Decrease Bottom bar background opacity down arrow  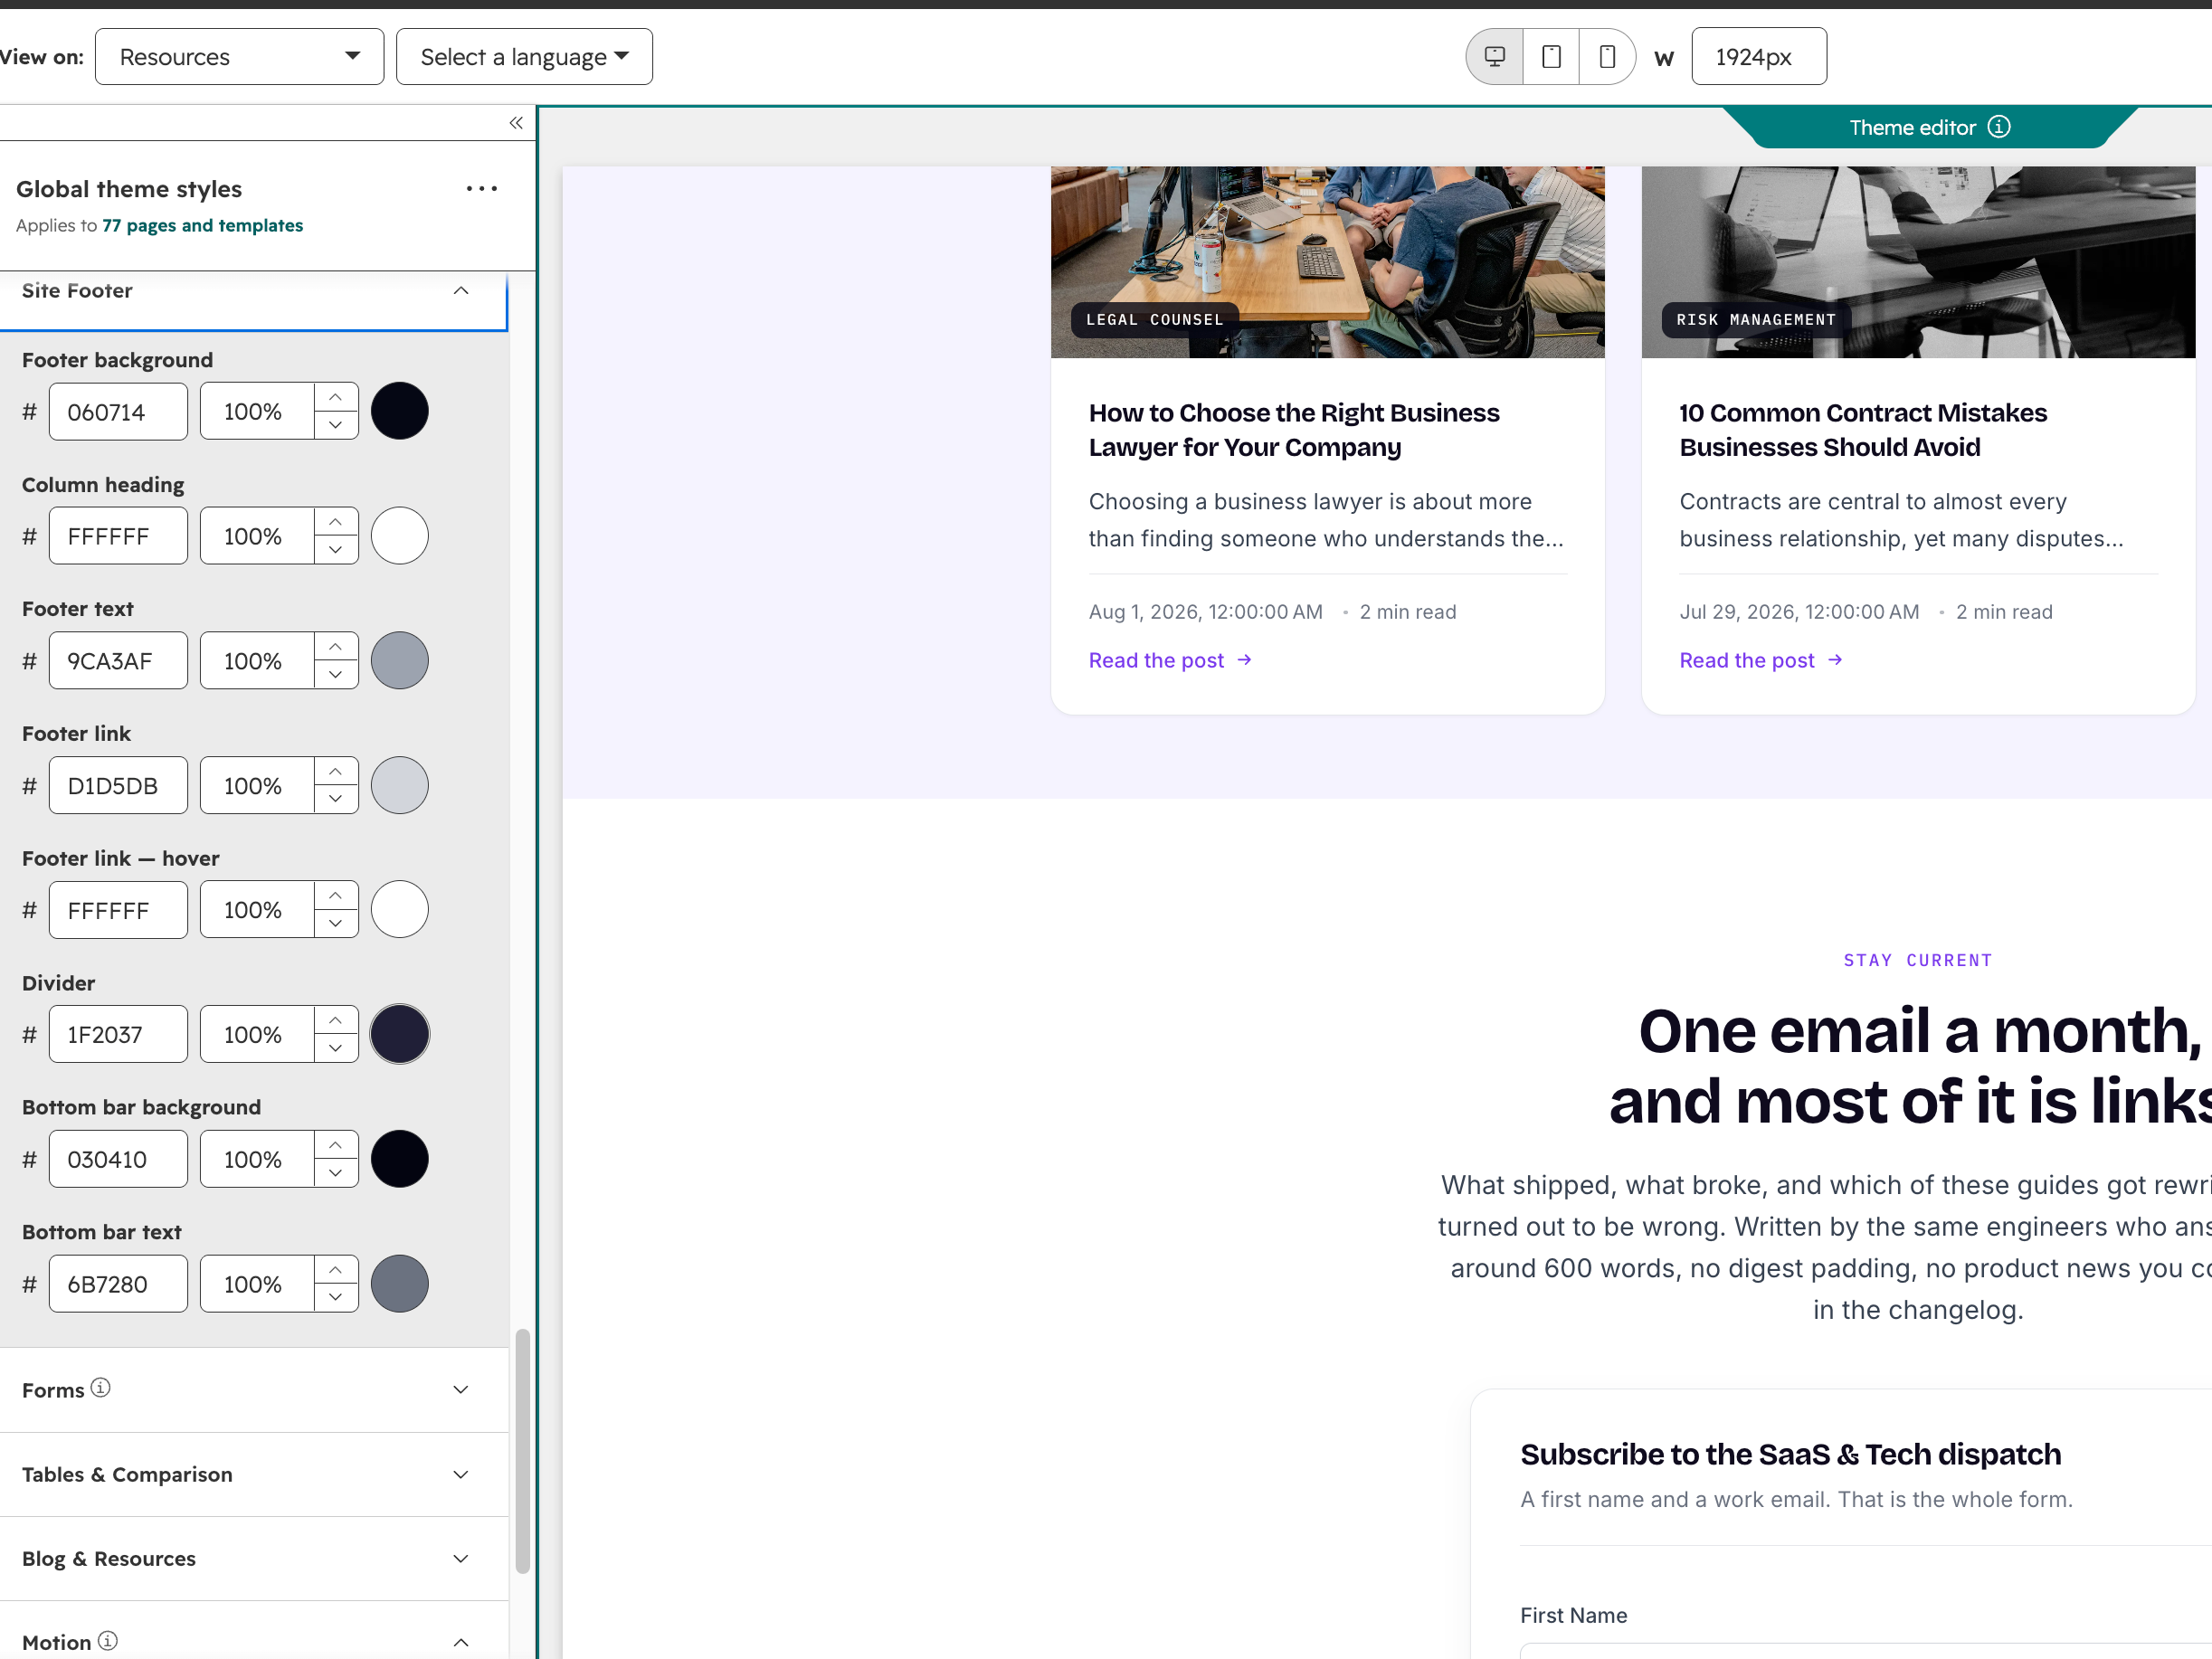(x=336, y=1173)
